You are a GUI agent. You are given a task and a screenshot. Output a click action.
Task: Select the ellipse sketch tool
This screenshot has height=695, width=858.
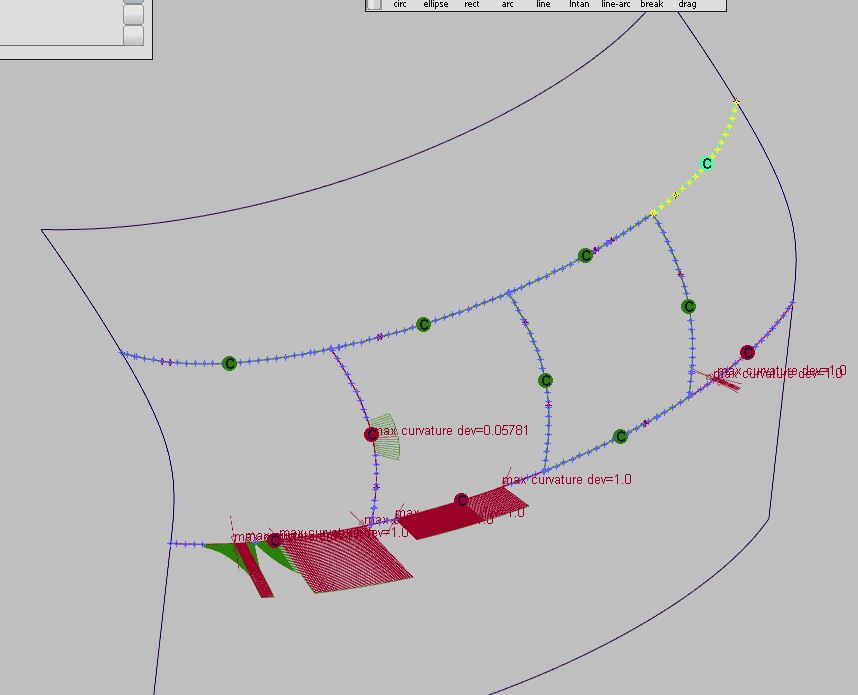pyautogui.click(x=436, y=4)
